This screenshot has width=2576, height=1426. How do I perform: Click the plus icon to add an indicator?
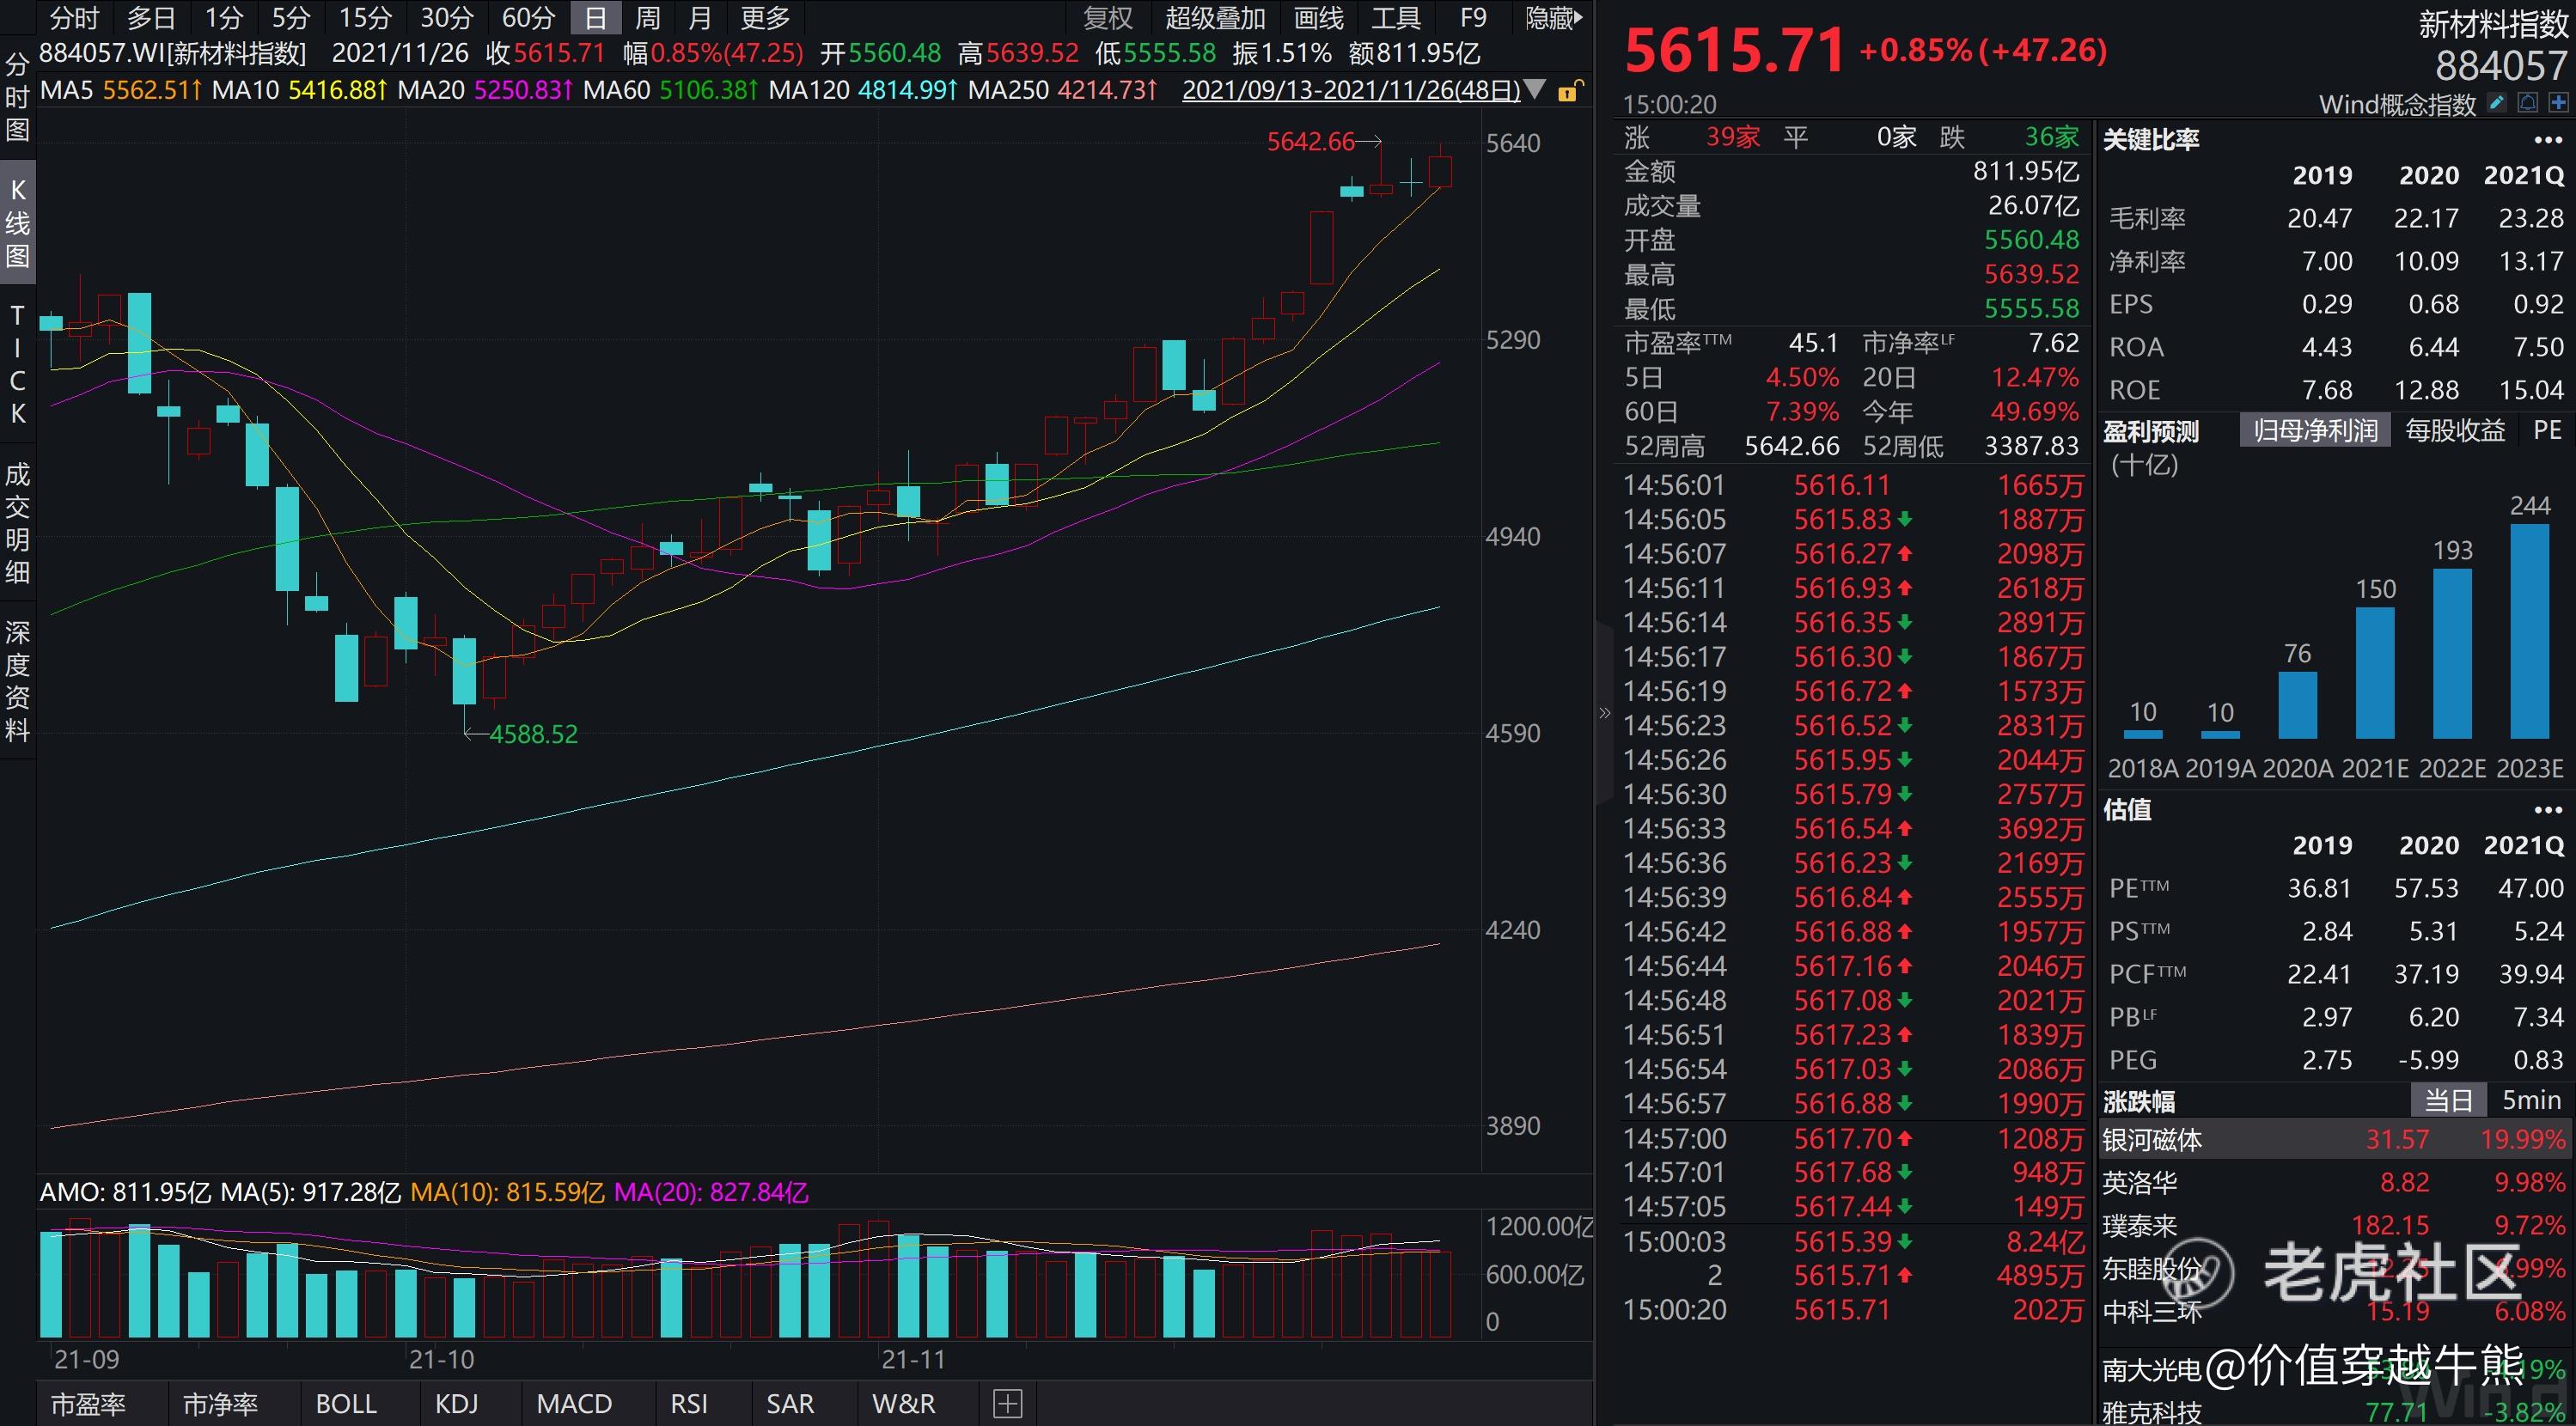pyautogui.click(x=1007, y=1403)
